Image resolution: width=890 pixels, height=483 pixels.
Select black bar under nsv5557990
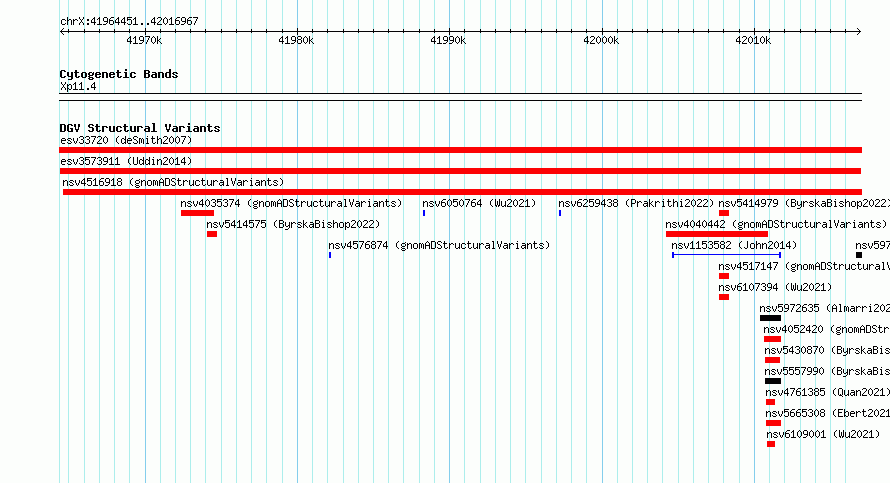tap(773, 381)
